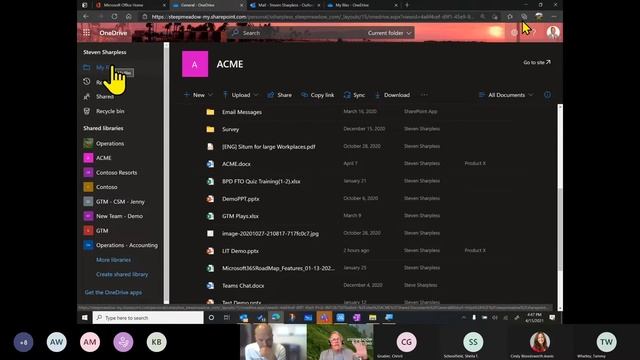640x360 pixels.
Task: Click the Contoso library orange icon
Action: coord(88,187)
